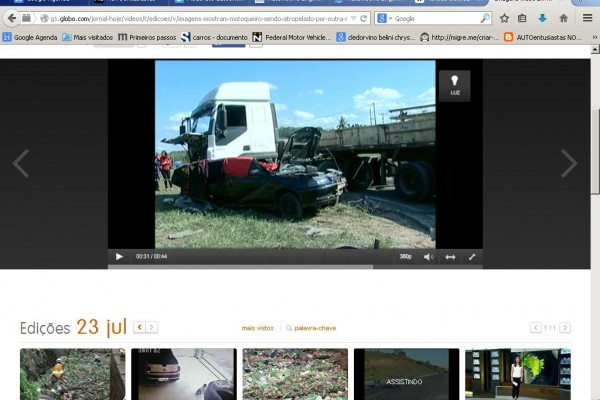Viewport: 600px width, 400px height.
Task: Click the browser back button
Action: (12, 18)
